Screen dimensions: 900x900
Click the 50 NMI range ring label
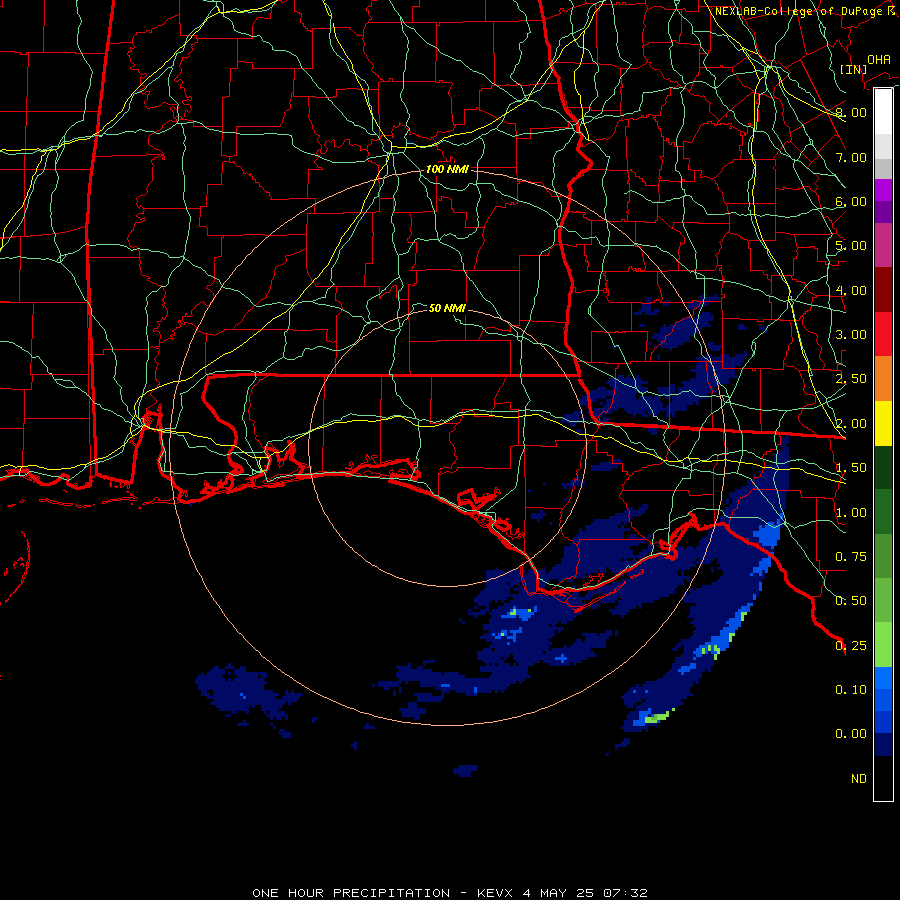point(447,308)
